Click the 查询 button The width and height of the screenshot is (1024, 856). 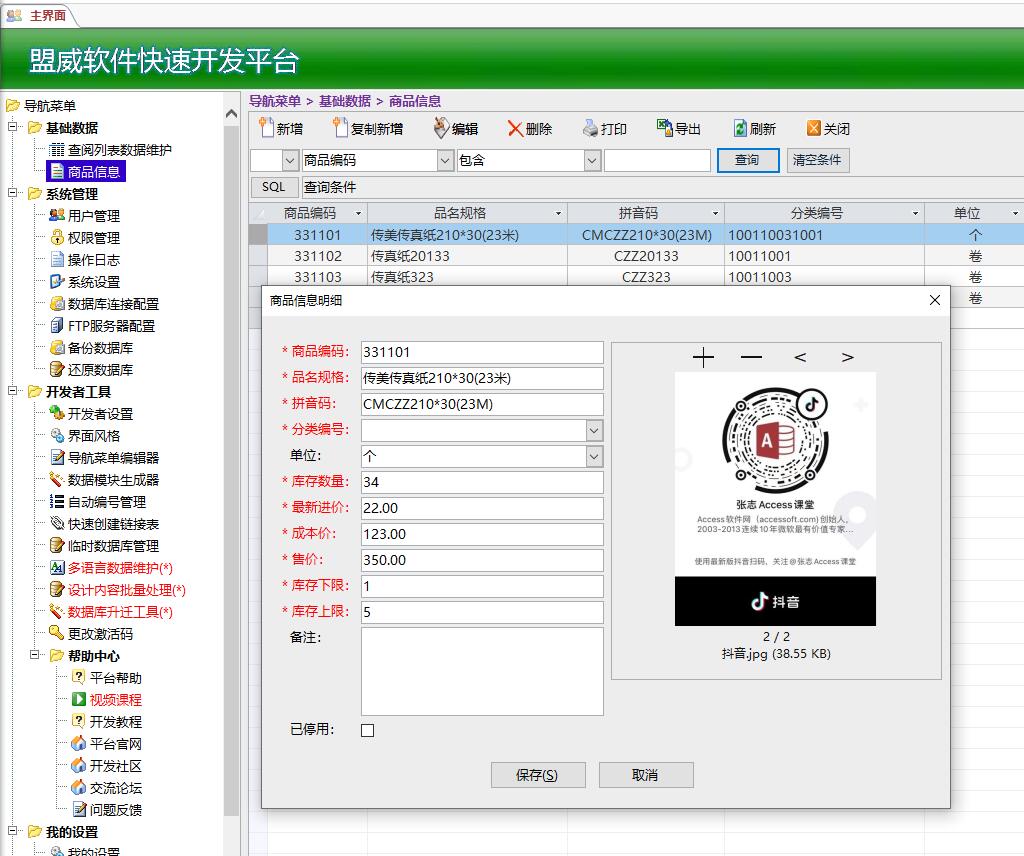point(748,160)
